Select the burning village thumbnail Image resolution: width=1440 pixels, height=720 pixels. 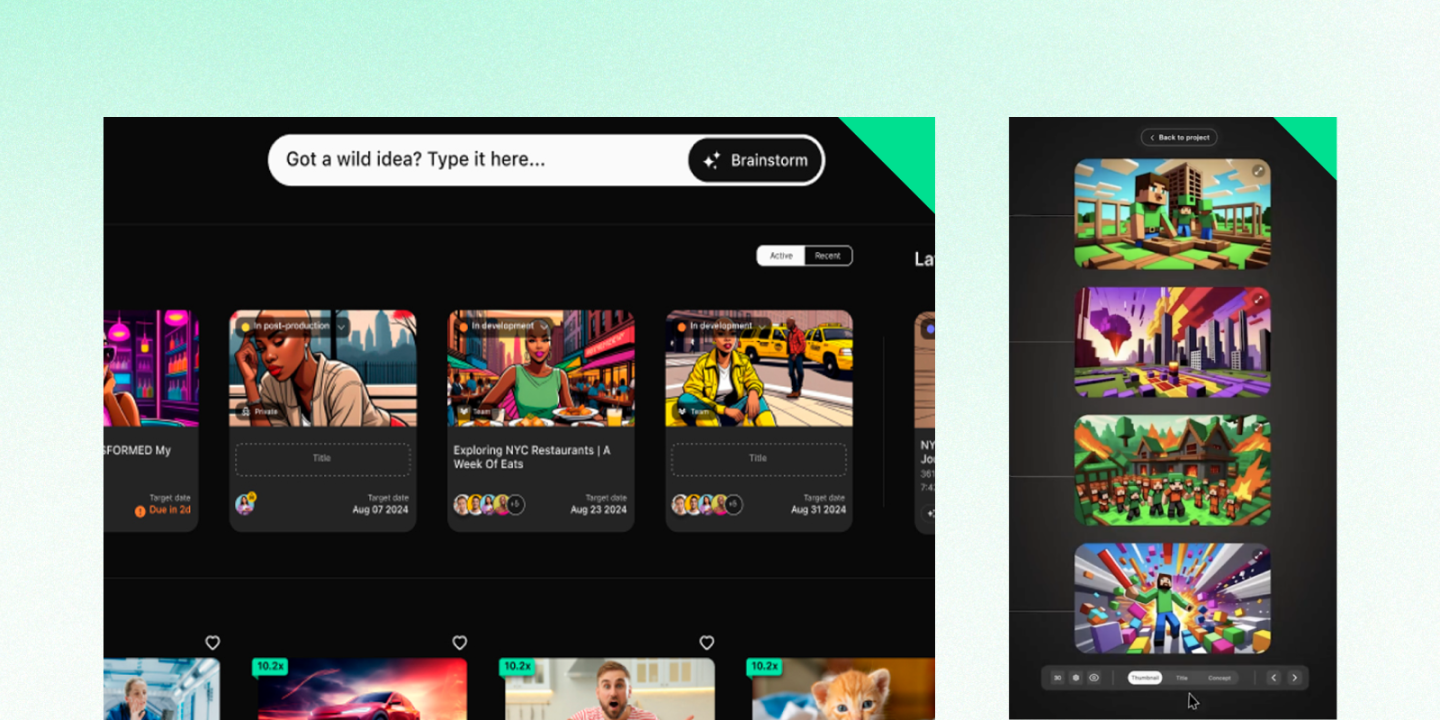[1172, 470]
